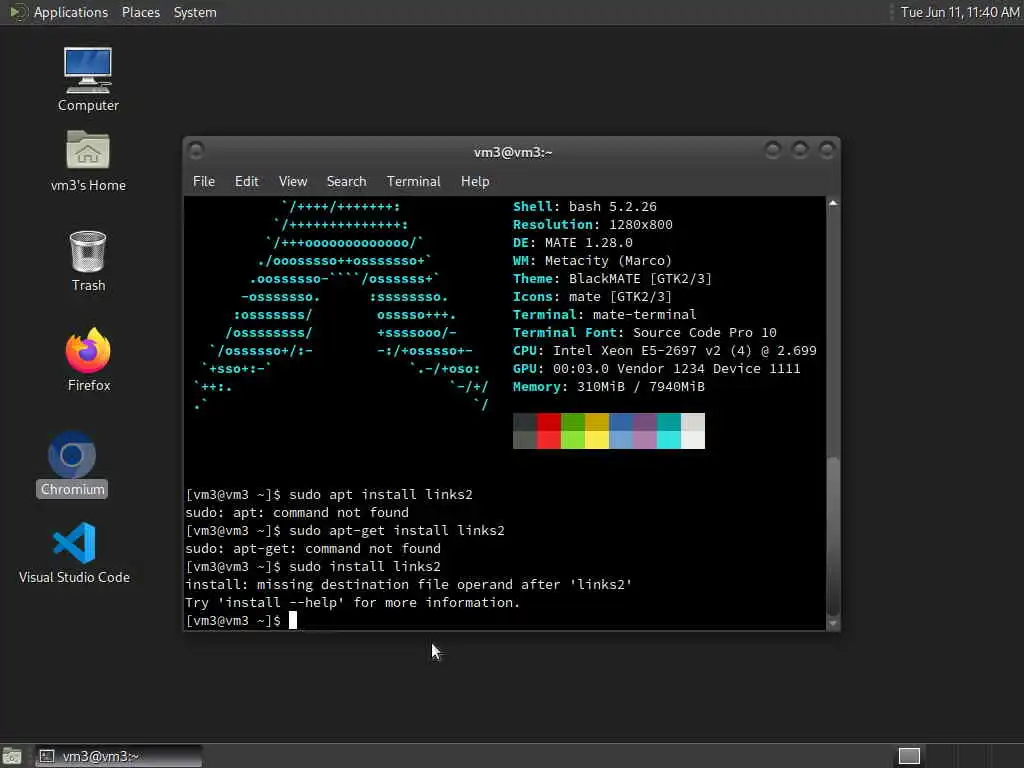Click terminal window menu button at title bar left

coord(196,151)
